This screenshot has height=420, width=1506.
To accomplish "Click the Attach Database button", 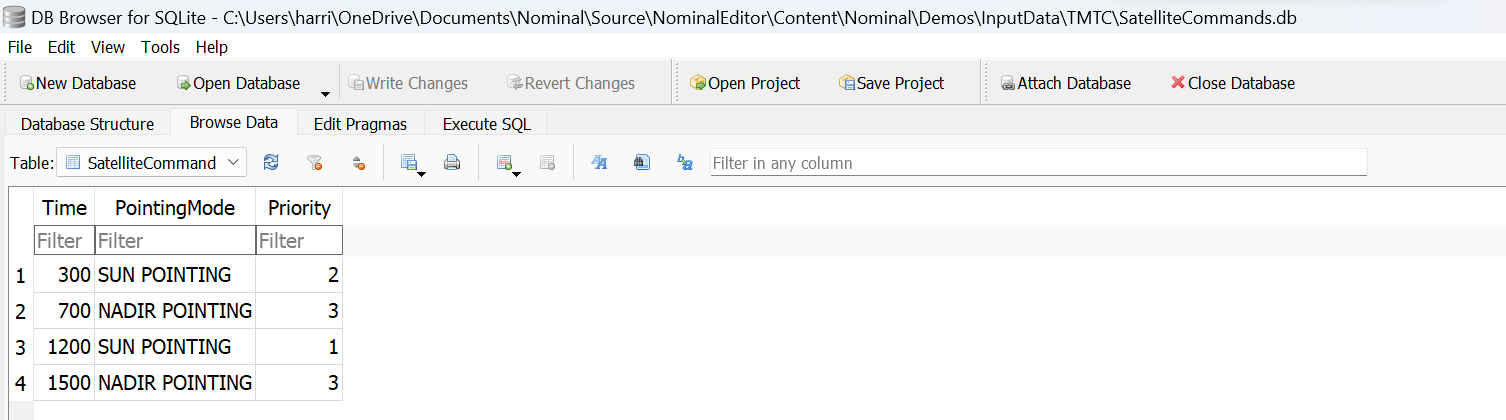I will (1066, 83).
